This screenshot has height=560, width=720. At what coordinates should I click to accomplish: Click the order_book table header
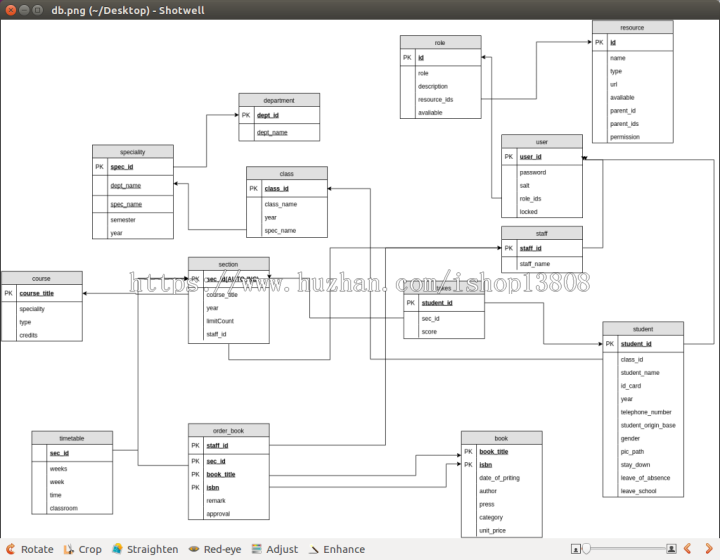tap(228, 430)
